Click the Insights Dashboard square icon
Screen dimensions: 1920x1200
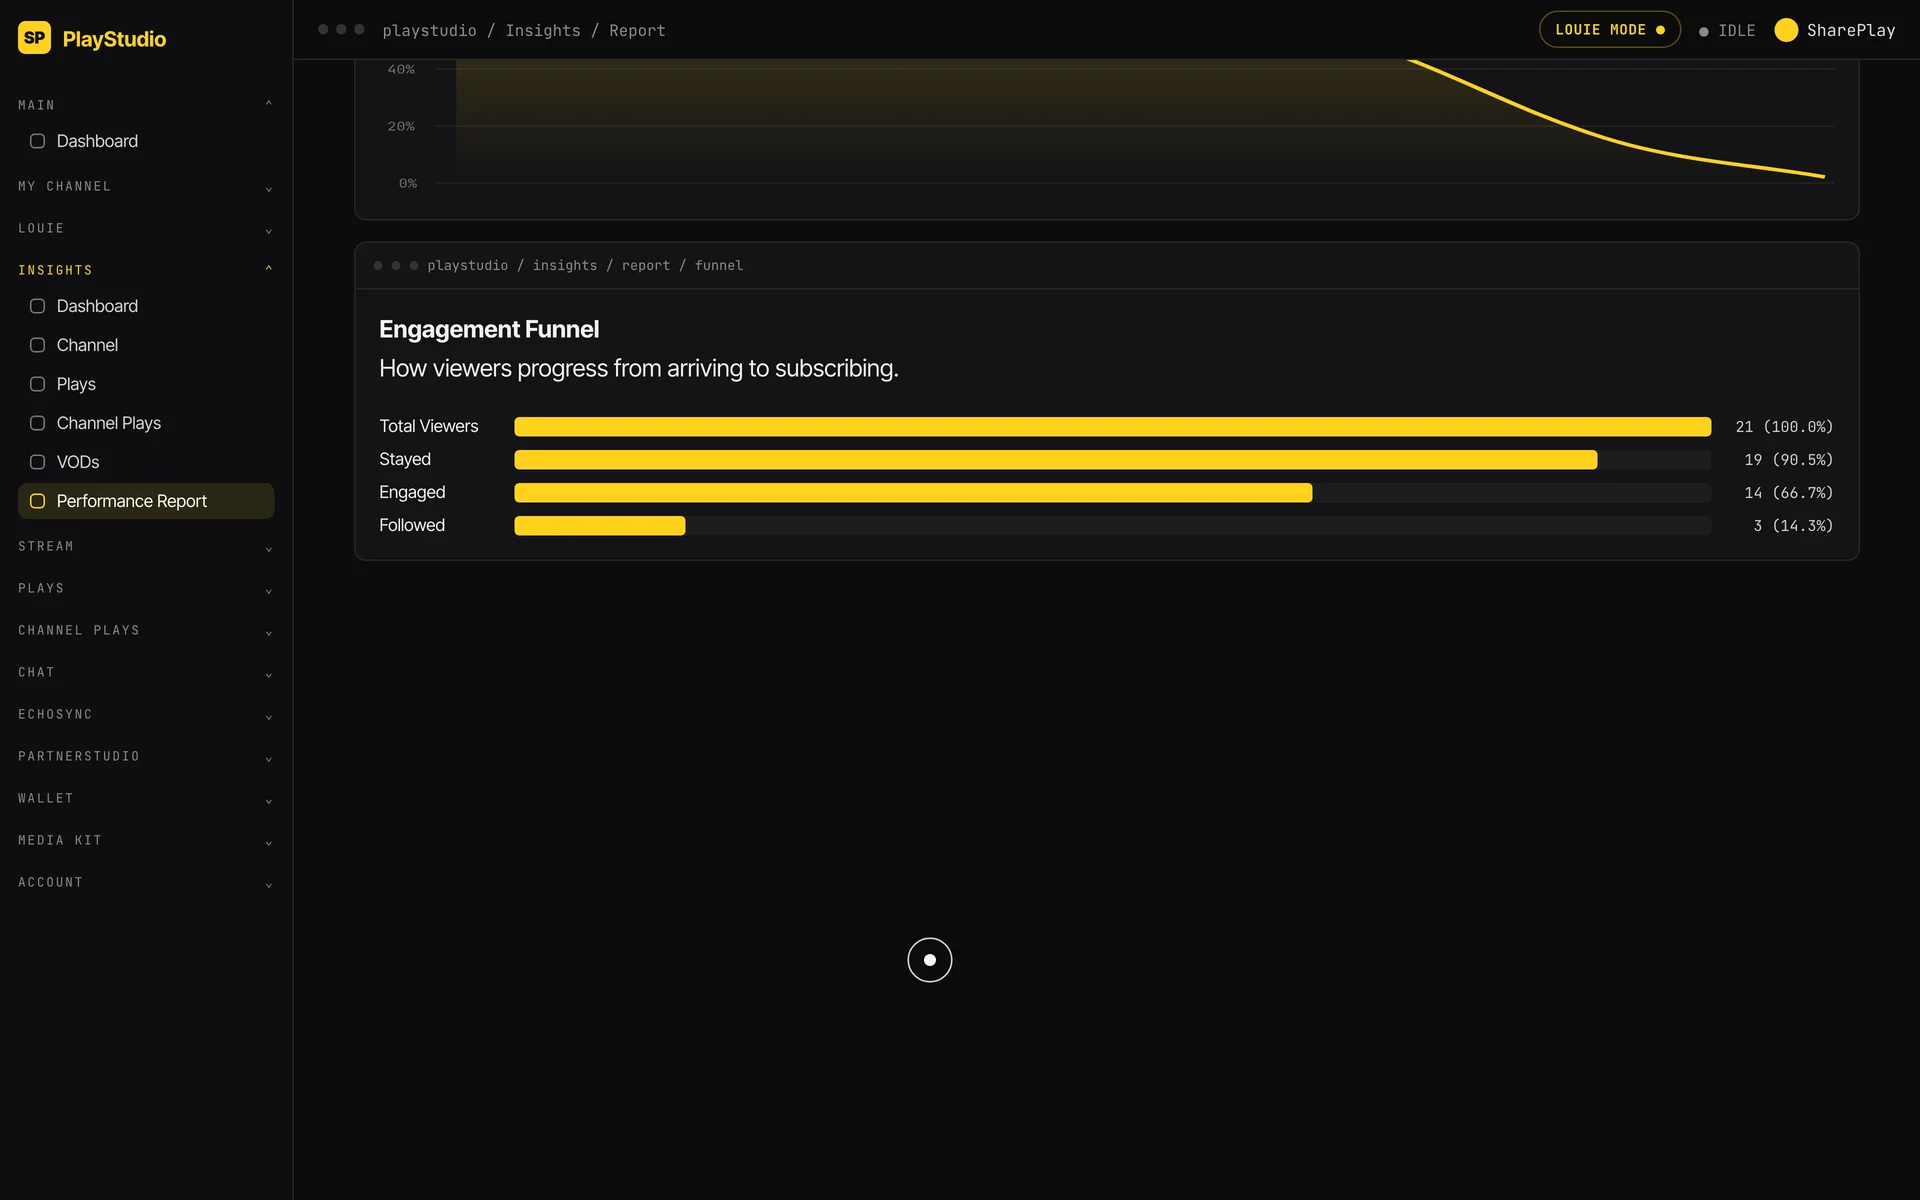pyautogui.click(x=37, y=306)
